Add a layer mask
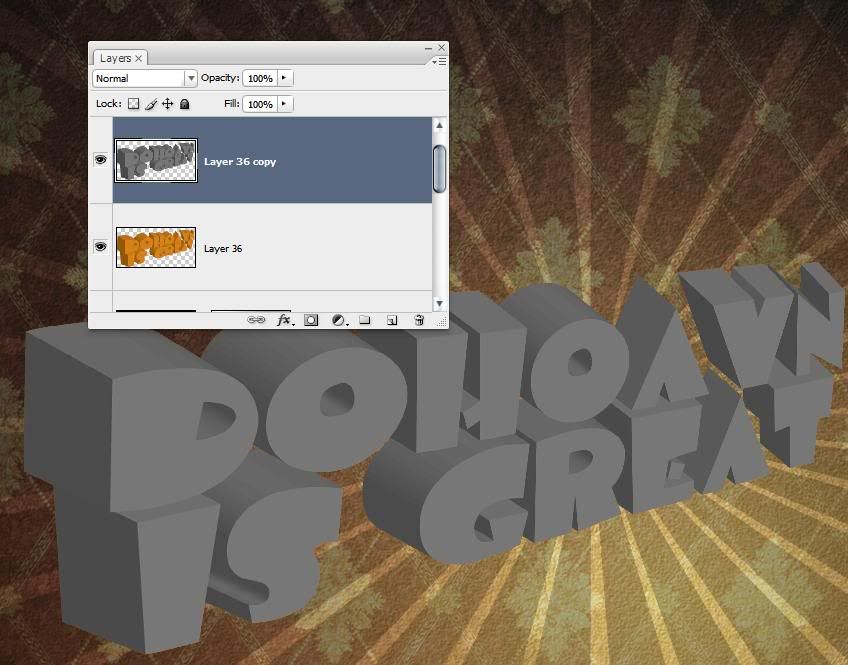Viewport: 848px width, 665px height. click(311, 320)
